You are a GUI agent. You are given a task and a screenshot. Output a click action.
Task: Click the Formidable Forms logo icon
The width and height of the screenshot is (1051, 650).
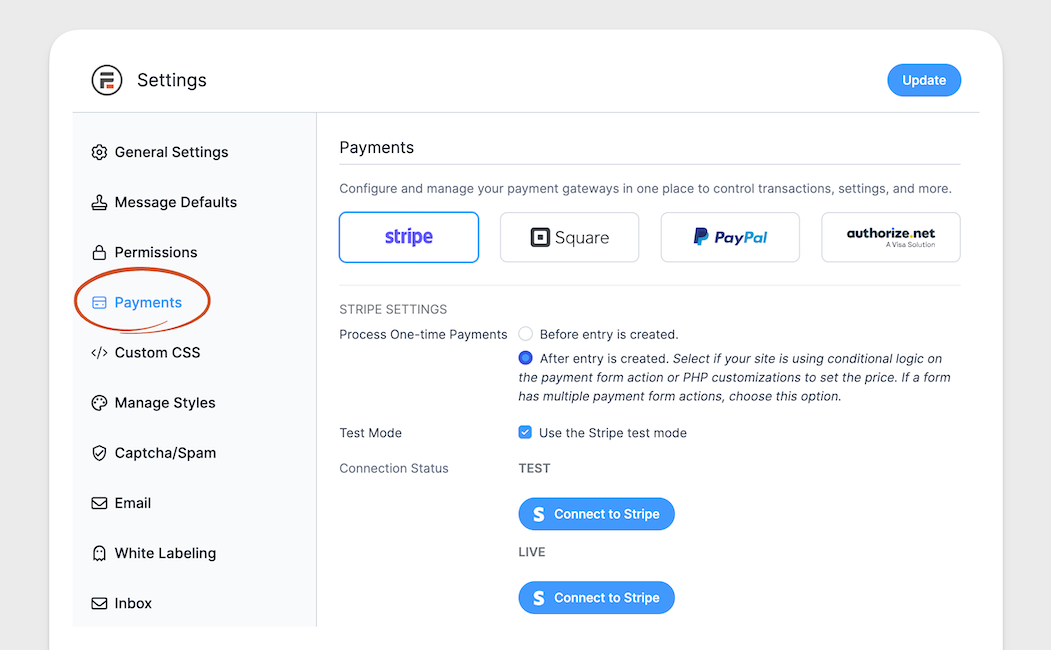coord(107,80)
